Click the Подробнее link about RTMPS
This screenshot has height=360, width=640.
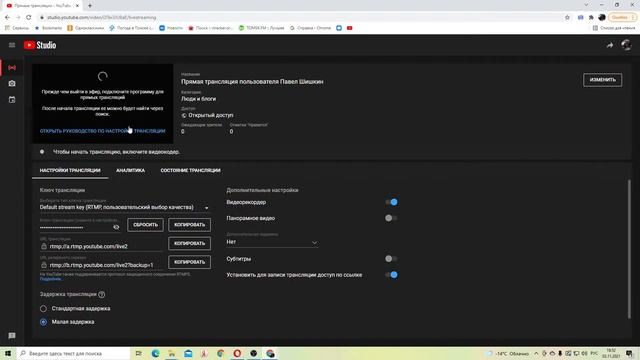click(x=50, y=279)
